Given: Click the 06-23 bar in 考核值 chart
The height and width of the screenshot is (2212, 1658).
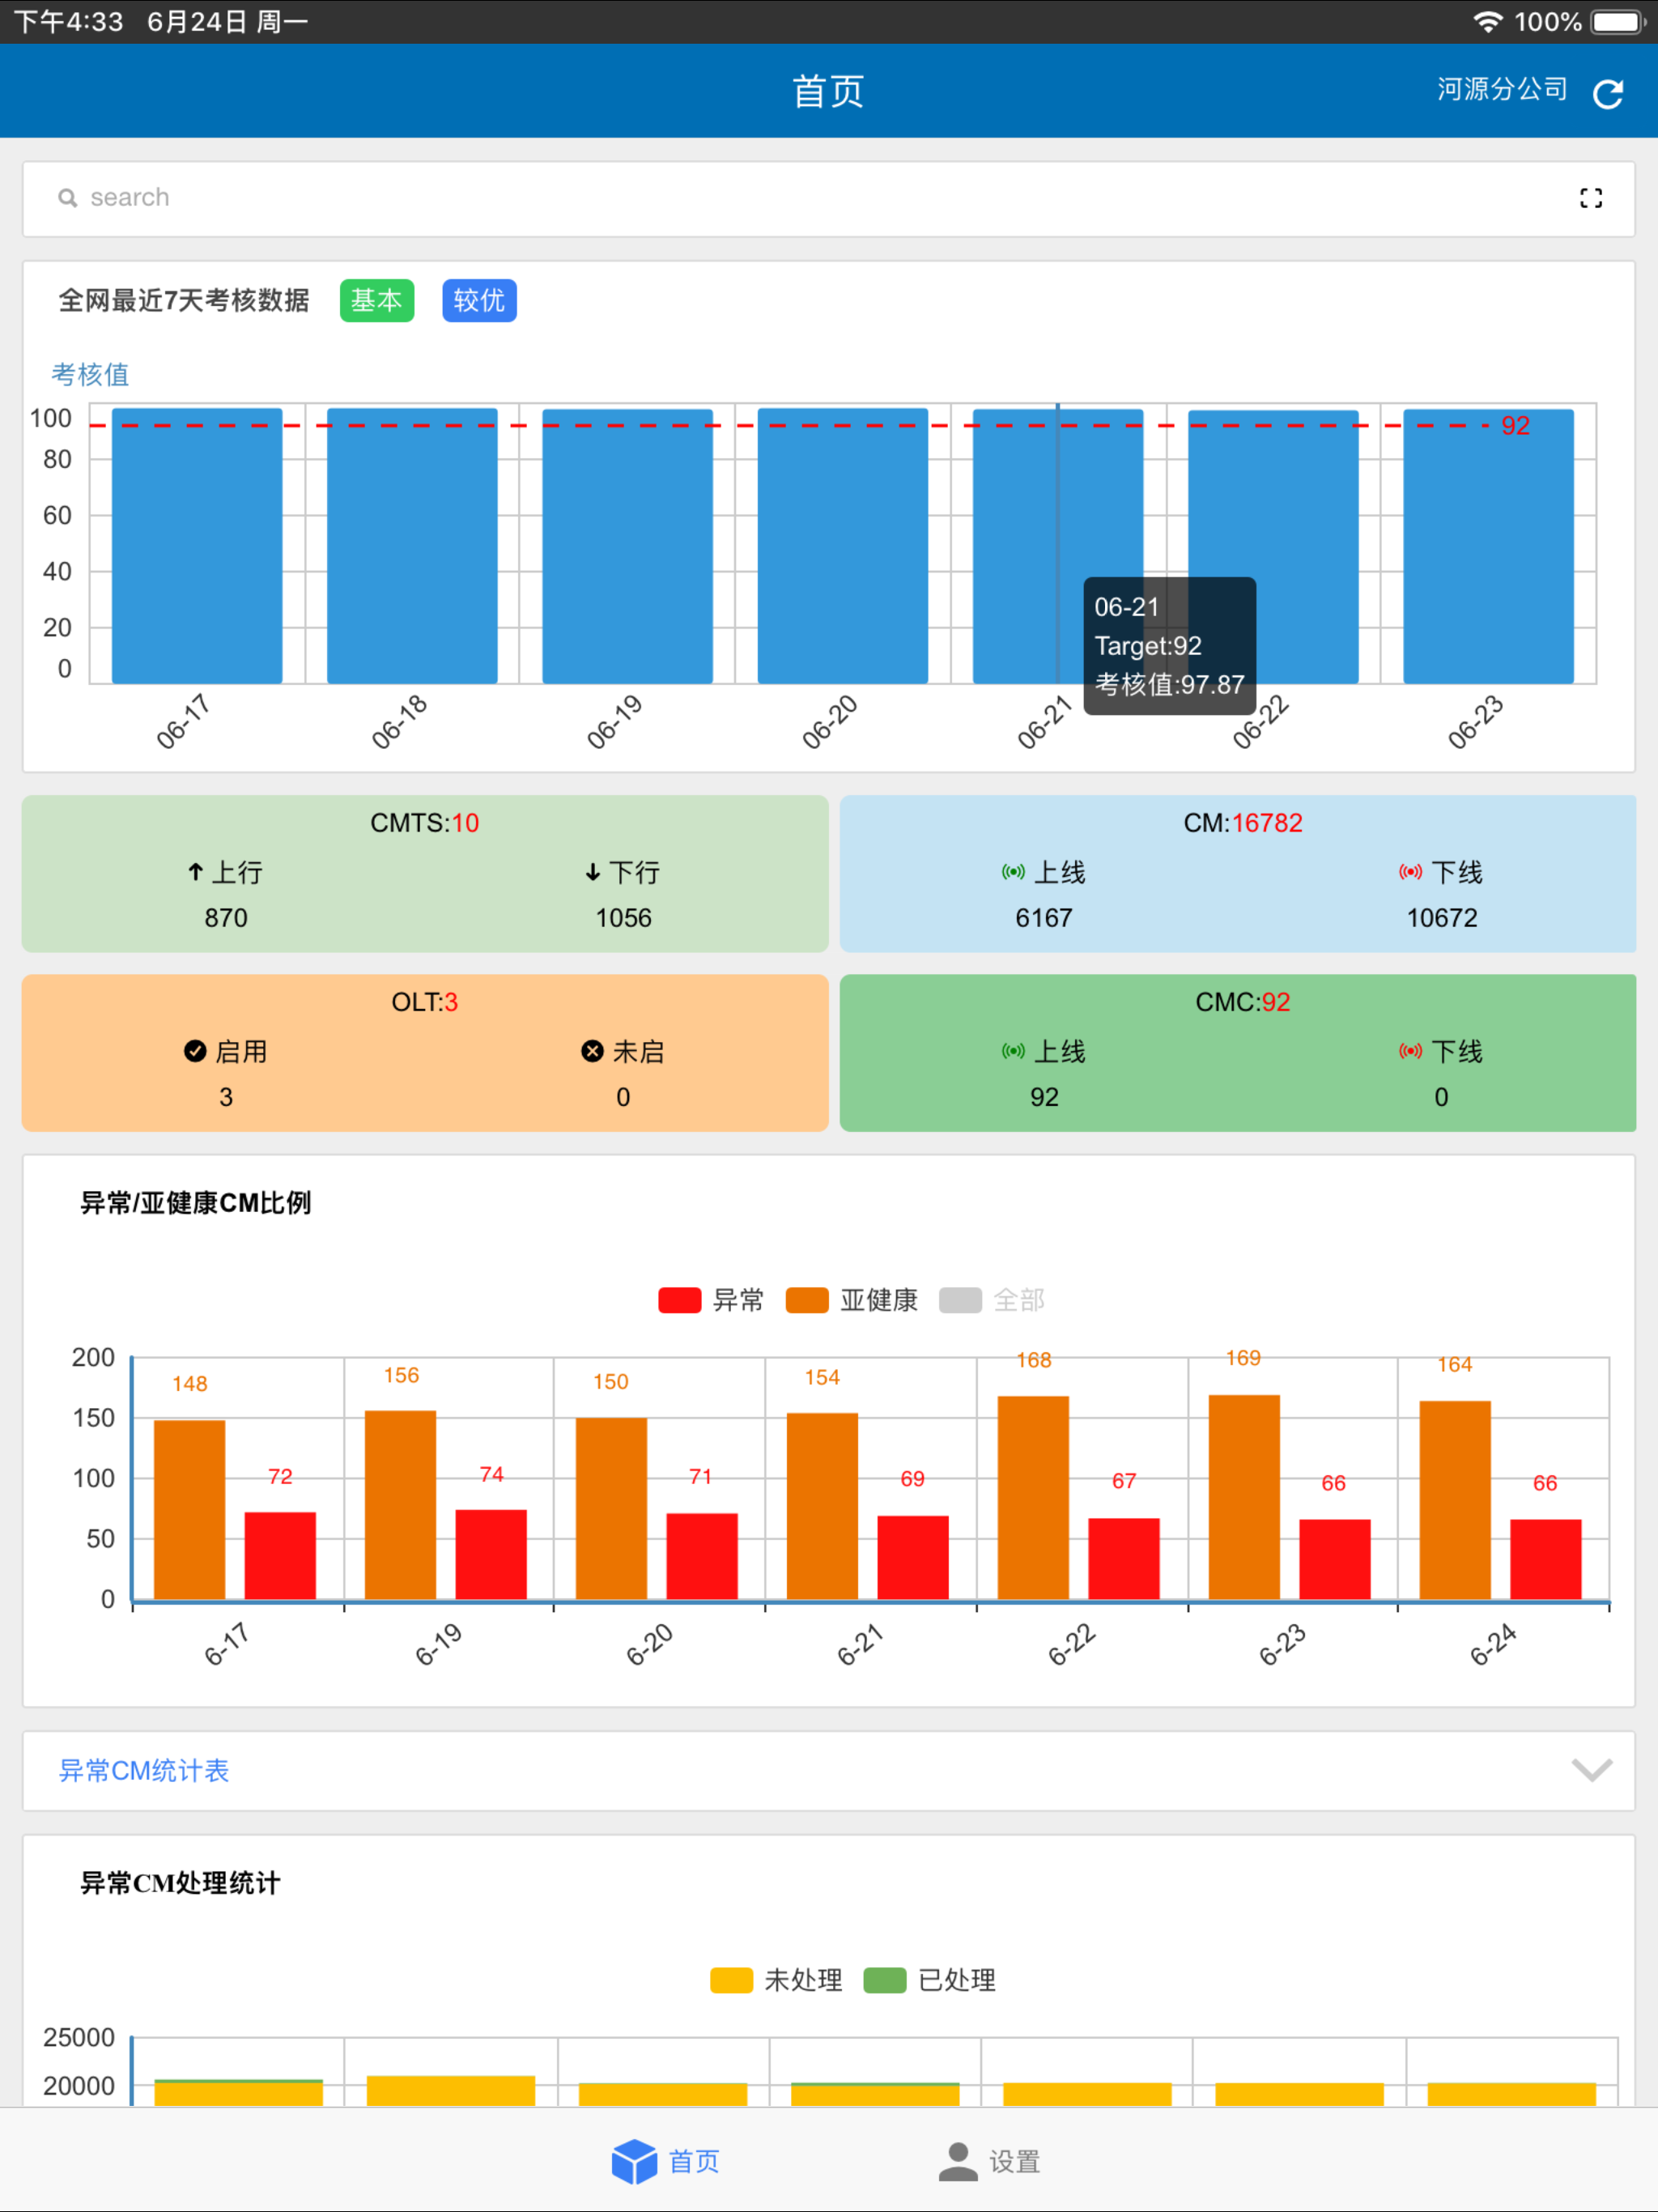Looking at the screenshot, I should click(1488, 546).
